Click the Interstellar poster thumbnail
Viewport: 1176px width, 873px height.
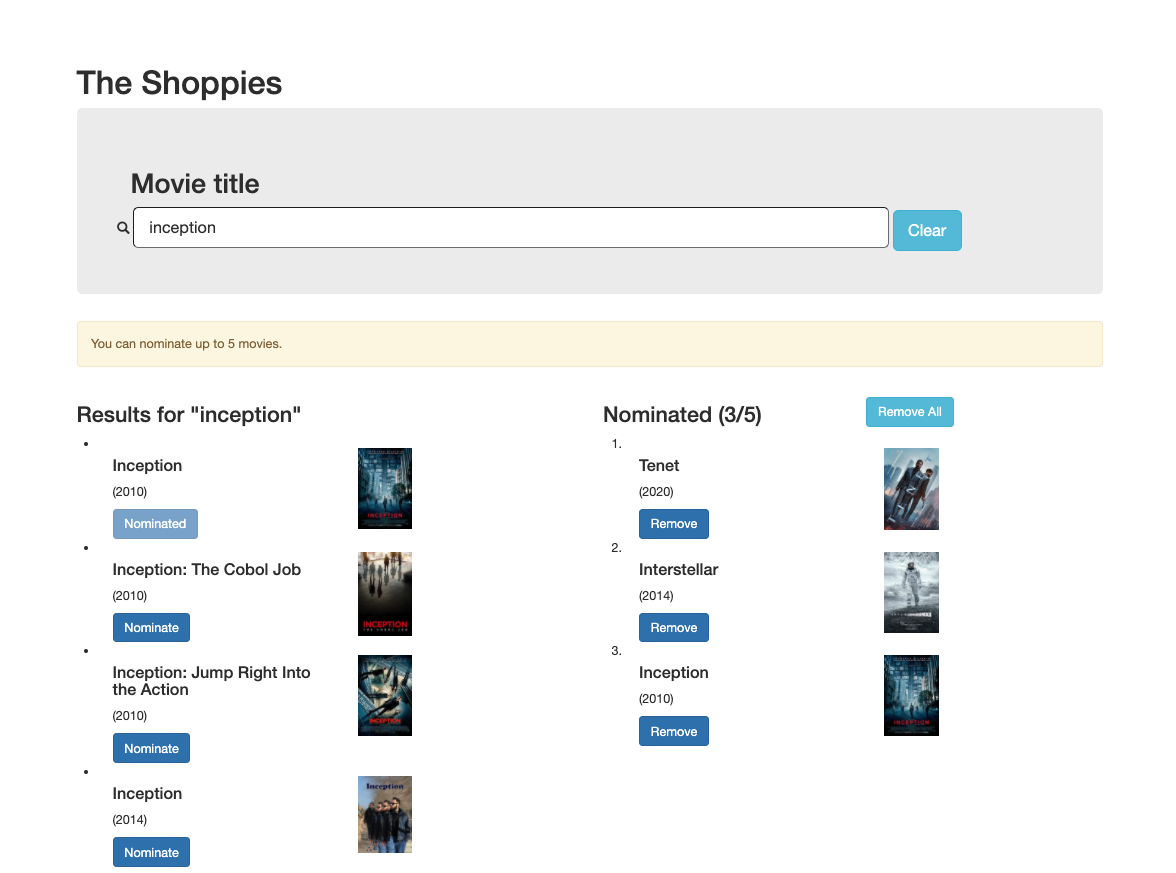point(911,592)
